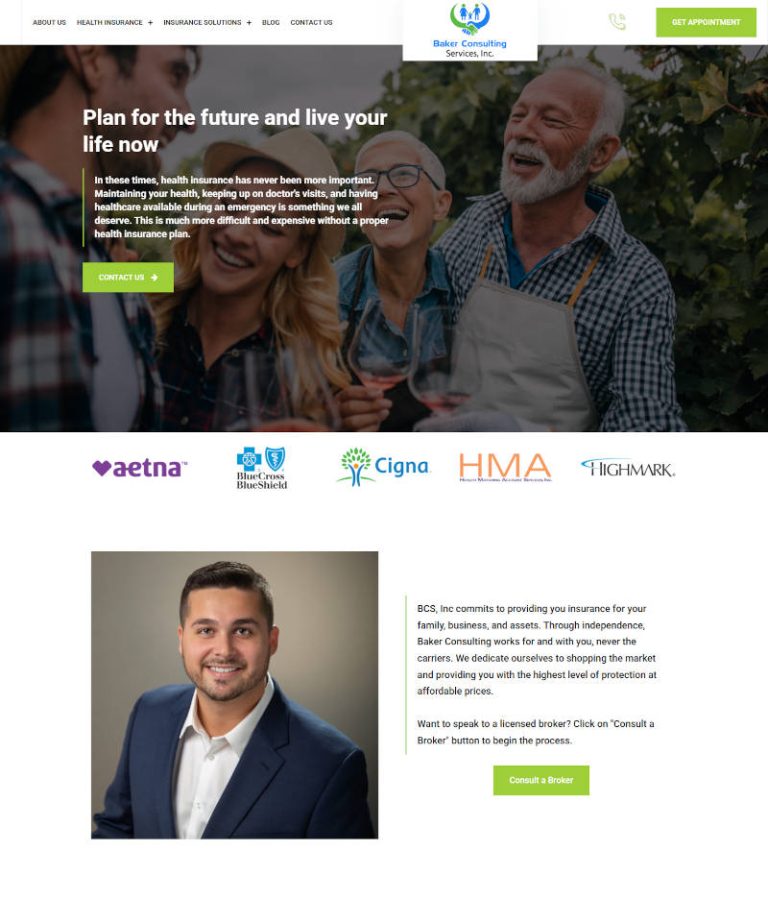Screen dimensions: 768x900
Task: Click the Highmark logo
Action: pos(628,468)
